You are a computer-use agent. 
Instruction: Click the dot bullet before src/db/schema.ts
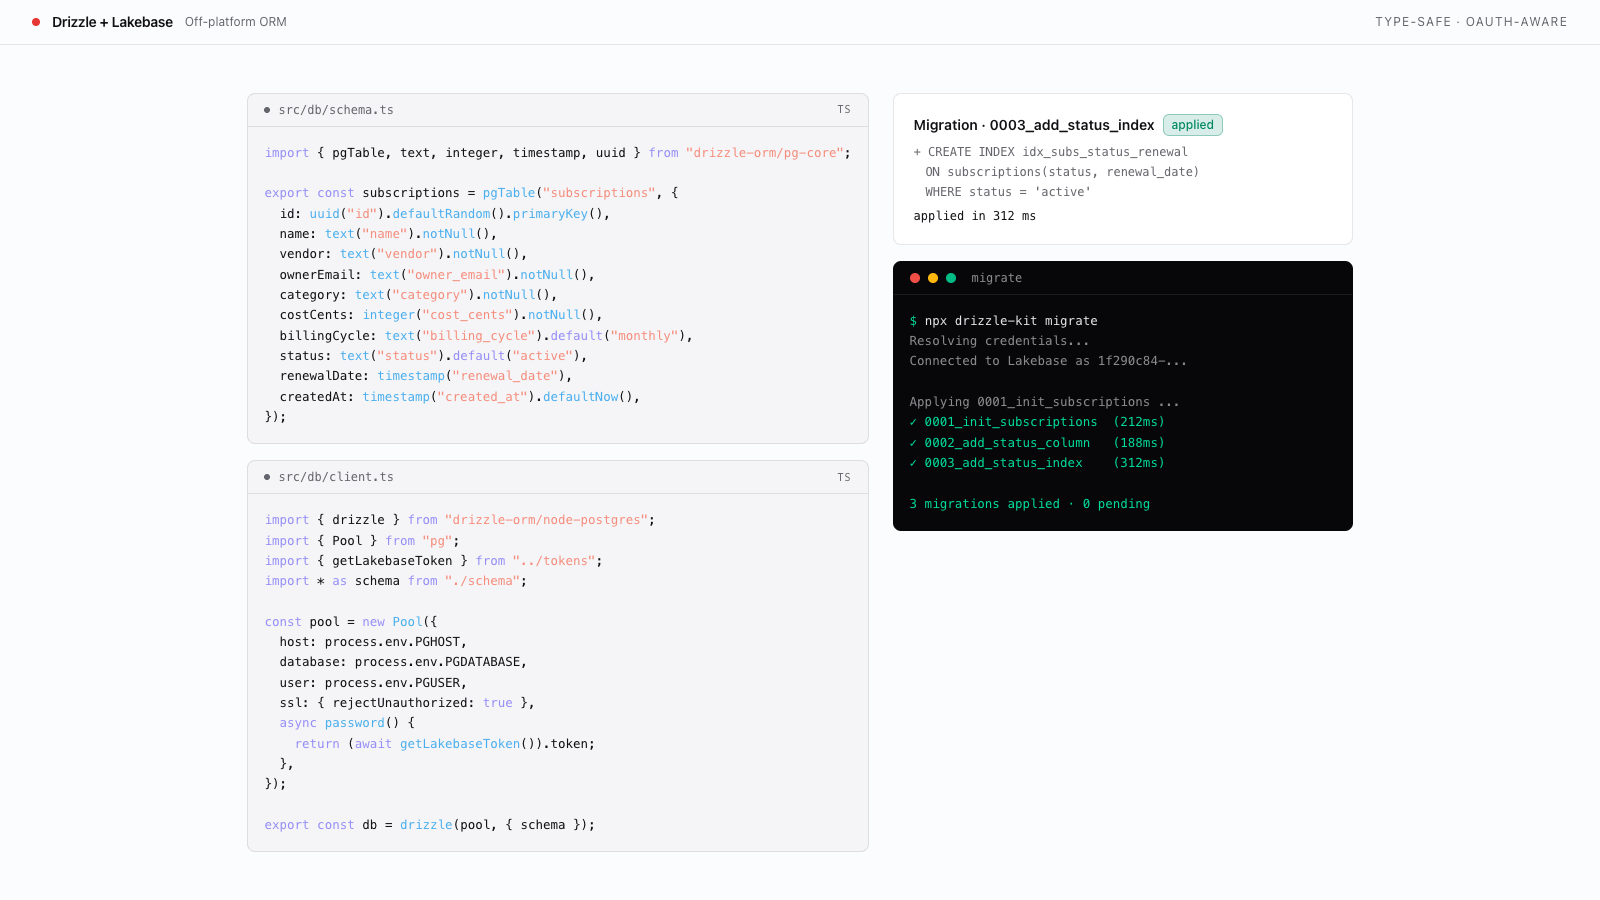[267, 110]
